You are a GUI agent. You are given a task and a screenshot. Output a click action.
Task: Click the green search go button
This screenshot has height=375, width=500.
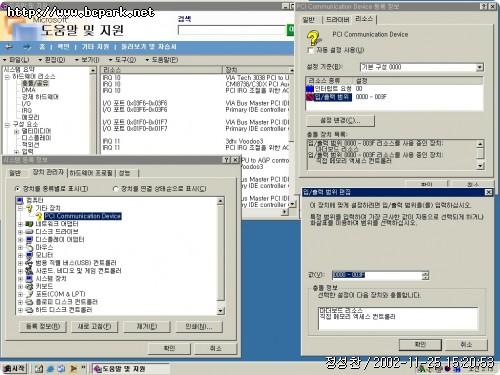[x=290, y=30]
